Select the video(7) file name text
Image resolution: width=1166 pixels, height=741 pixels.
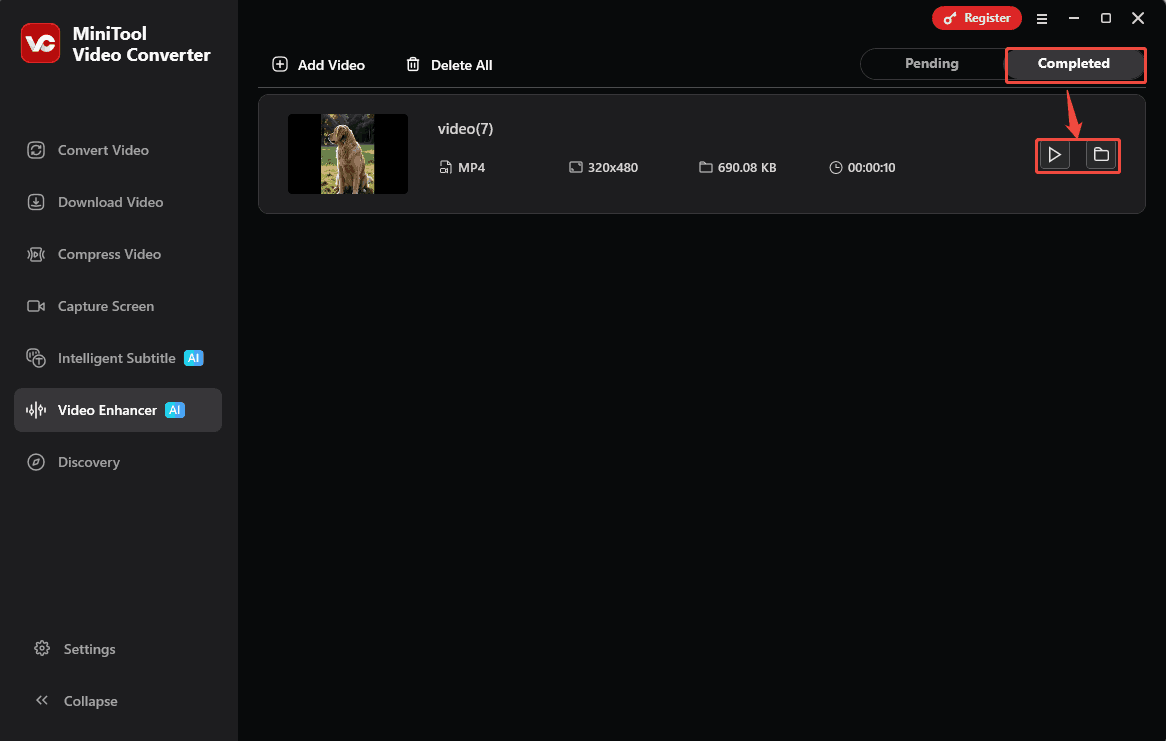pos(465,128)
